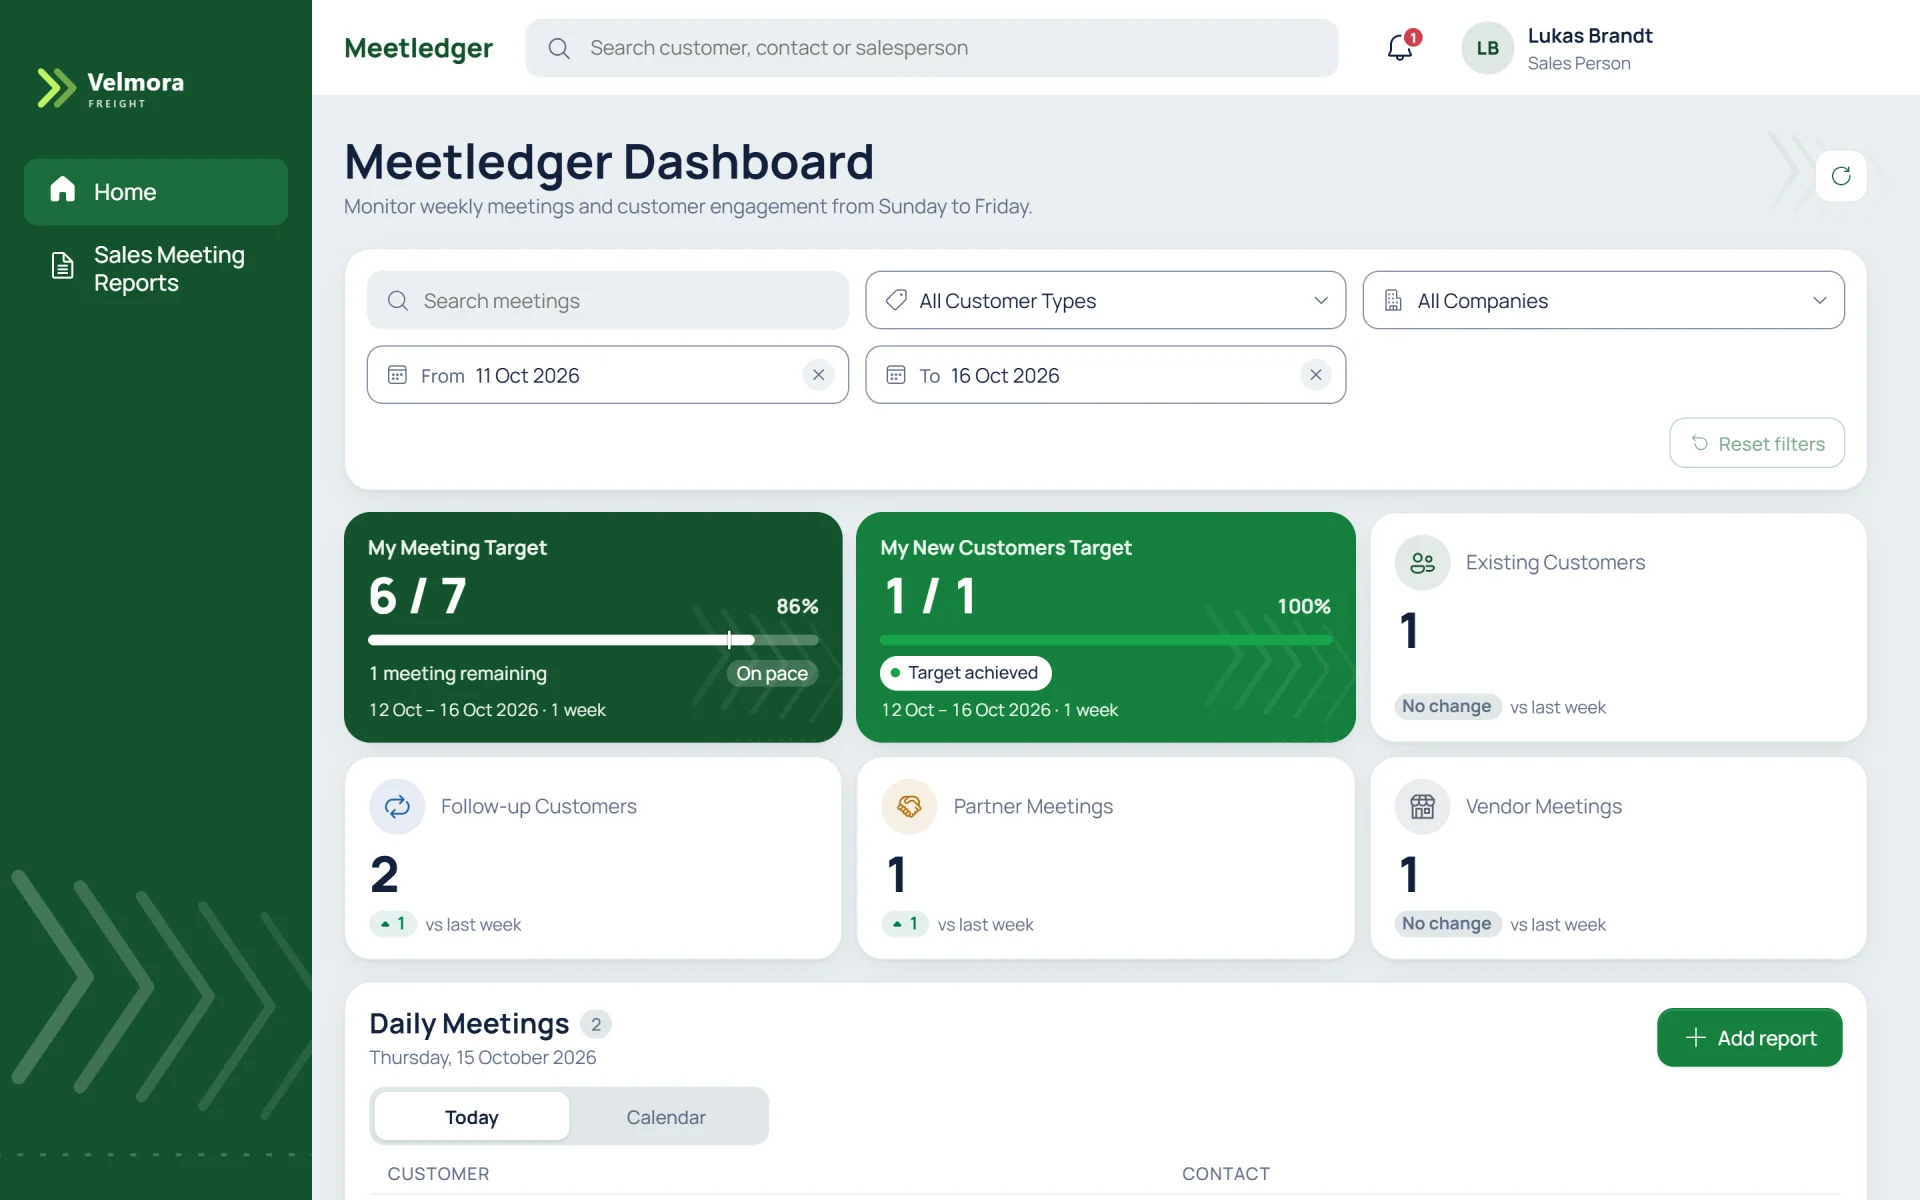Click the My Meeting Target progress bar

pos(593,640)
